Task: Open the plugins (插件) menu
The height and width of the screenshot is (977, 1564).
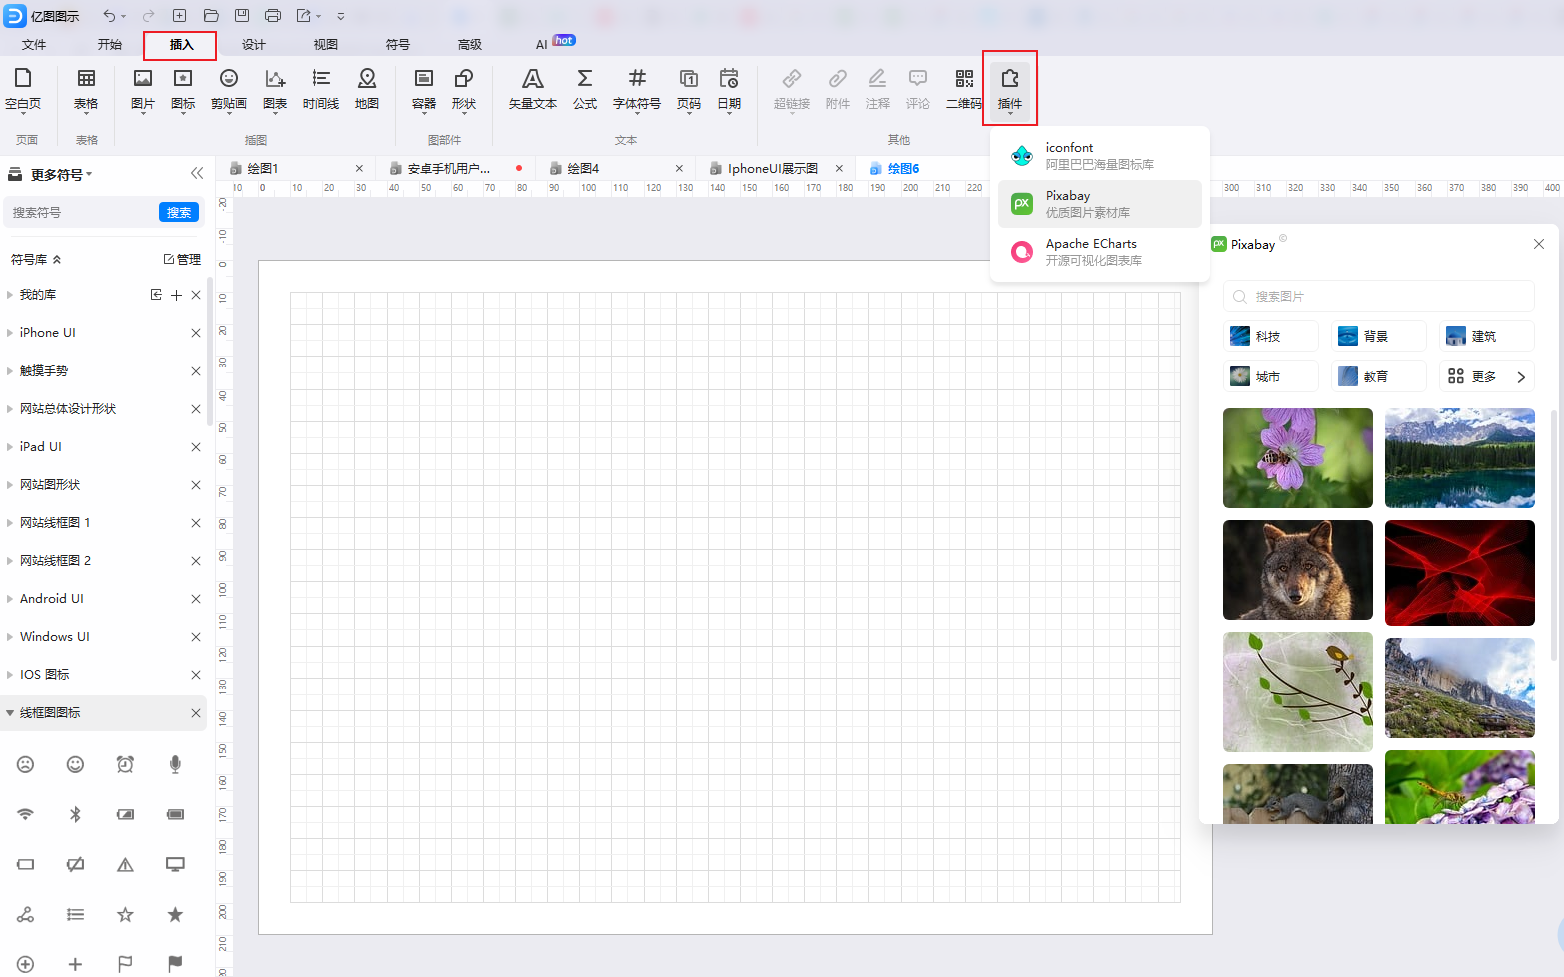Action: (x=1010, y=89)
